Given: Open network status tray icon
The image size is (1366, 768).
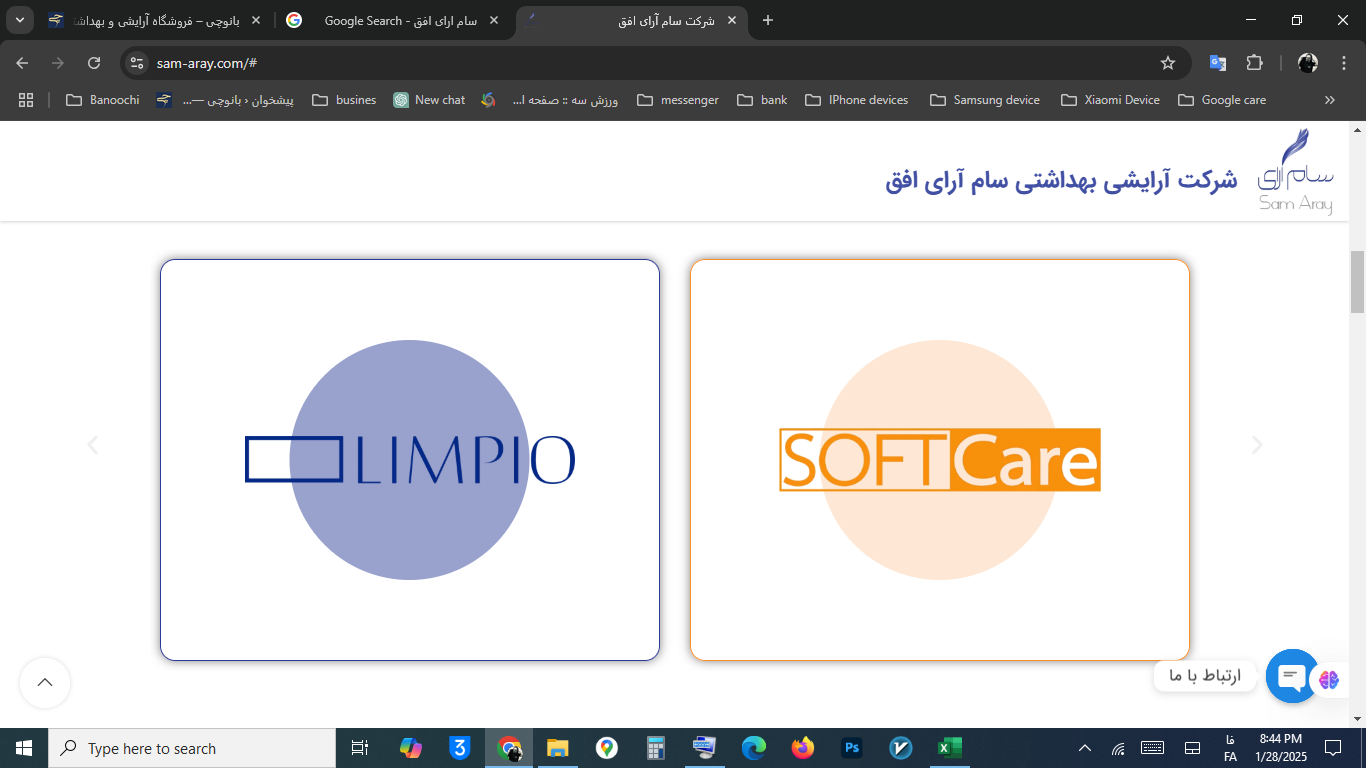Looking at the screenshot, I should click(x=1118, y=748).
